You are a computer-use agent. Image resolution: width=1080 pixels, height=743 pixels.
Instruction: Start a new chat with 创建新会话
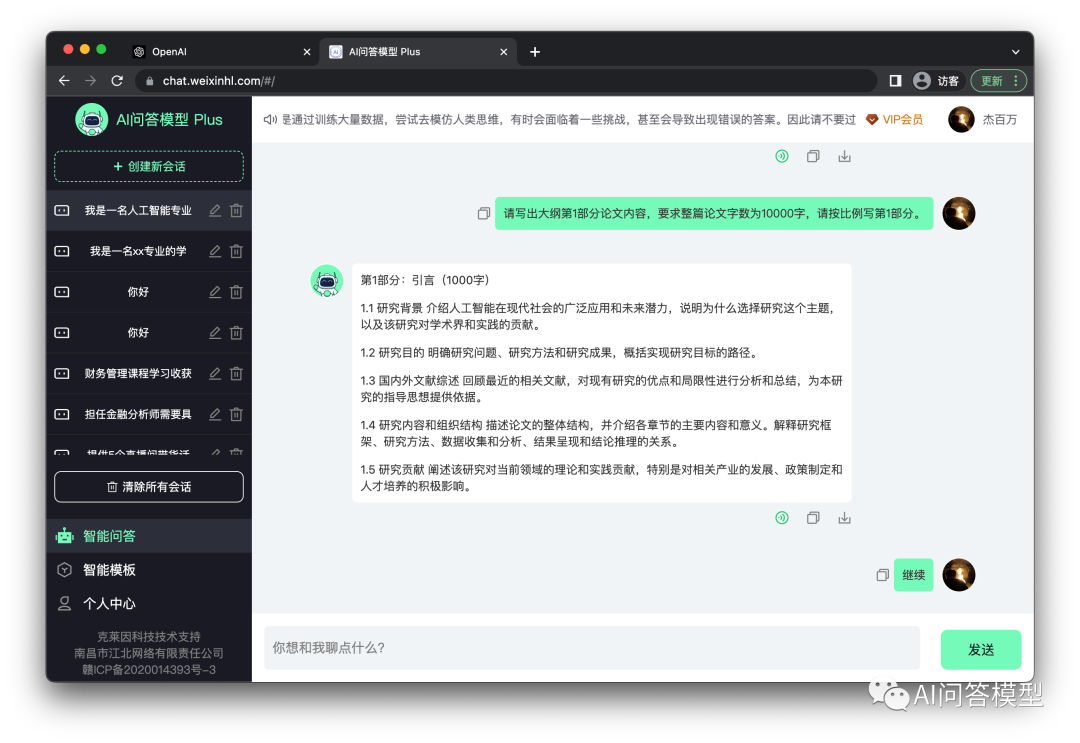(148, 167)
